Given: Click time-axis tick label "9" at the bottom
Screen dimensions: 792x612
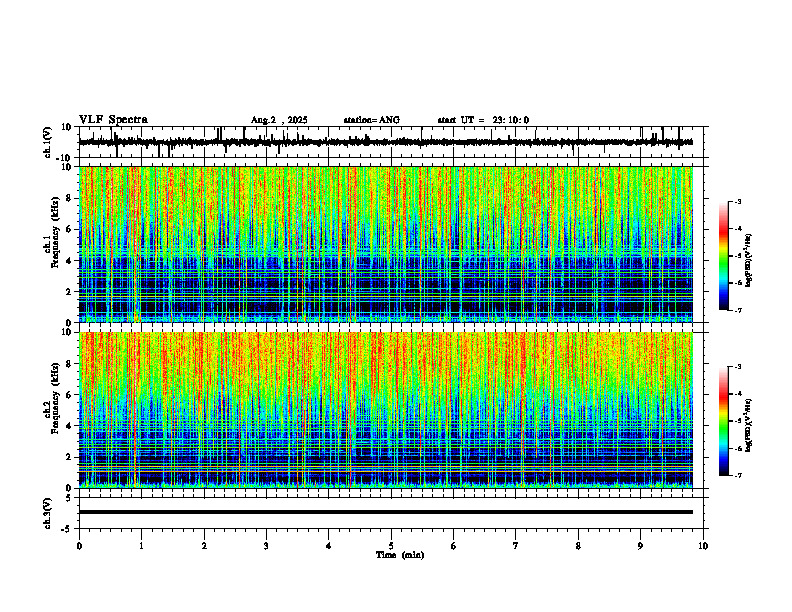Looking at the screenshot, I should 640,546.
